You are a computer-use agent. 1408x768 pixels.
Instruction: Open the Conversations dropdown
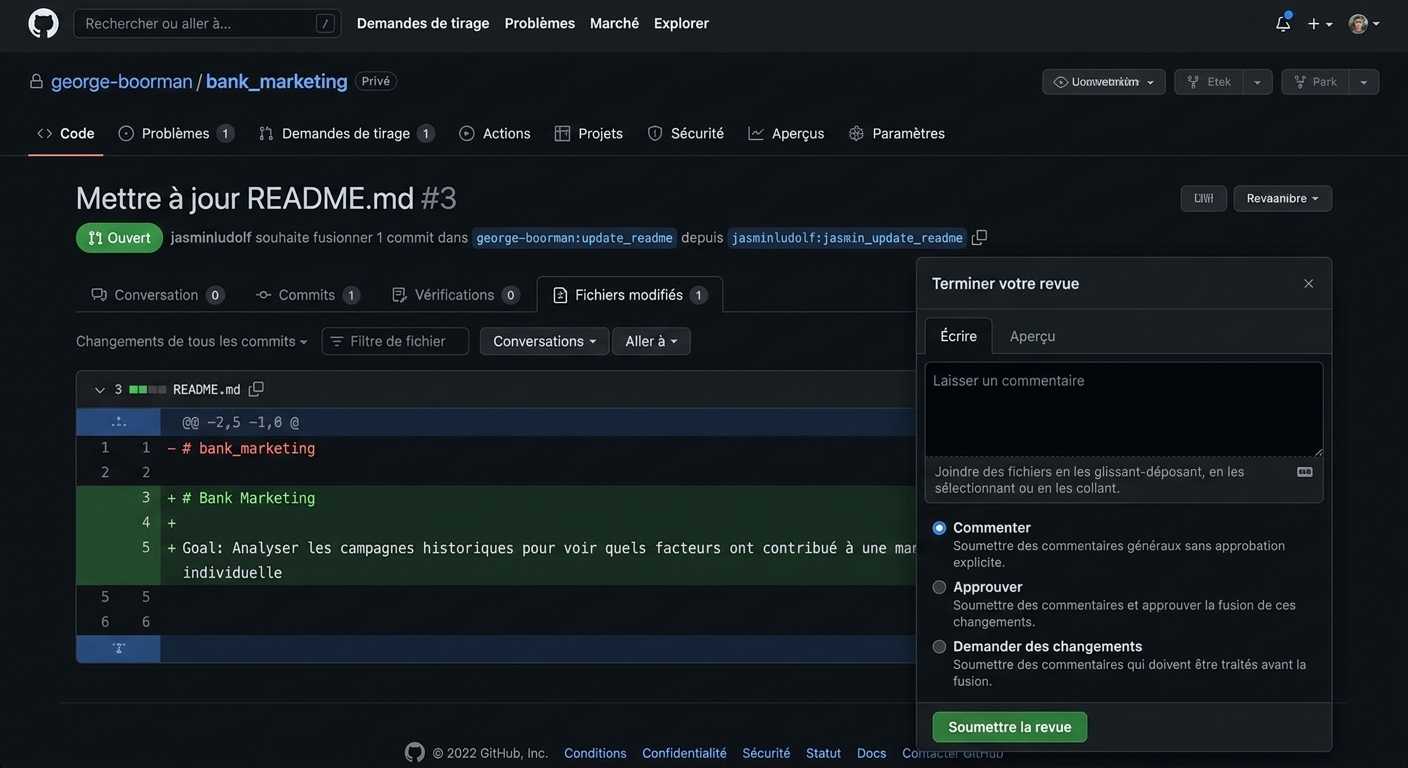click(544, 341)
